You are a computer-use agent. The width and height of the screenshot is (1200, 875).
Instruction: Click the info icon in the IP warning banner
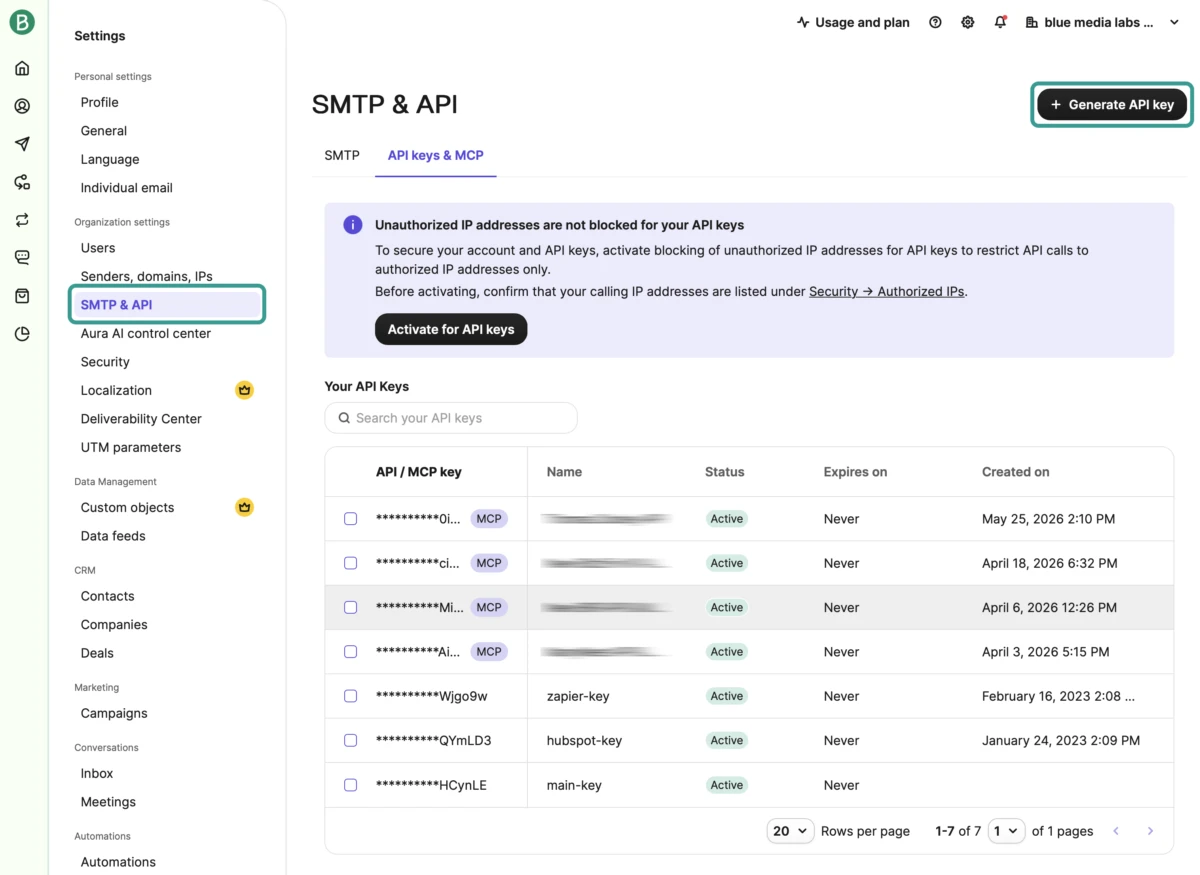[353, 225]
